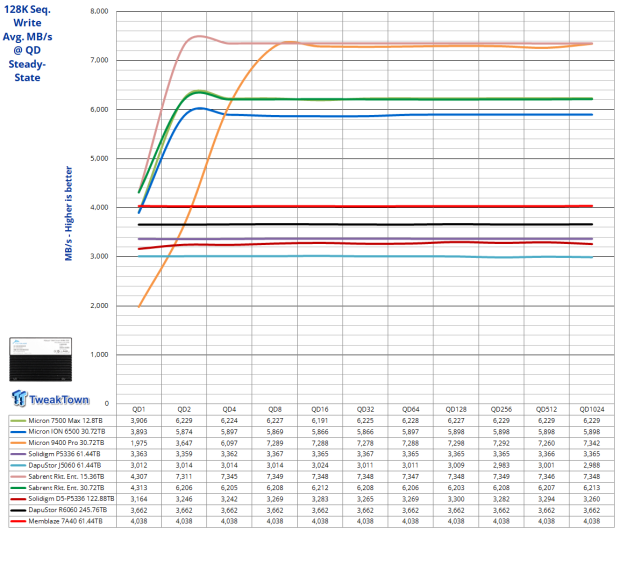Click the 4,307 value in Sabrent 15.36TB row
The image size is (620, 568).
(x=139, y=477)
